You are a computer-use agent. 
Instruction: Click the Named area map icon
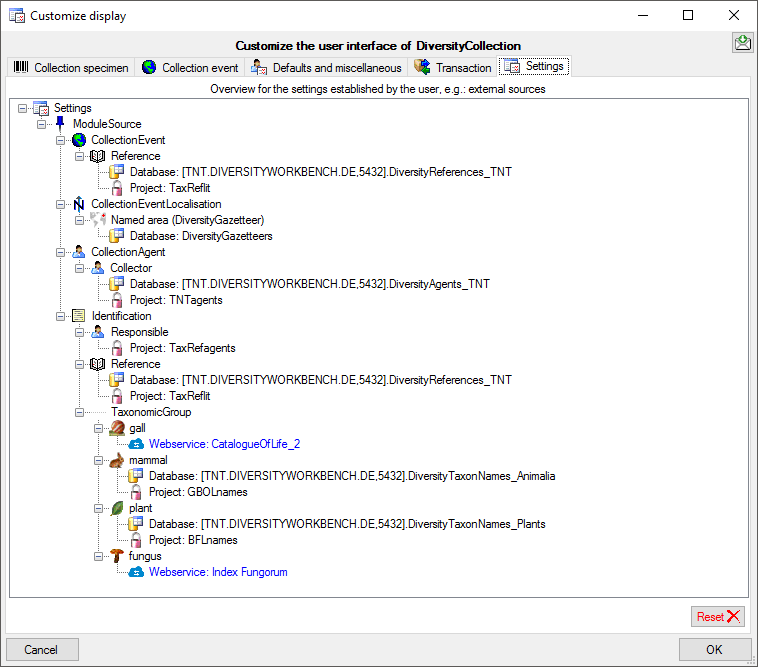pos(98,220)
